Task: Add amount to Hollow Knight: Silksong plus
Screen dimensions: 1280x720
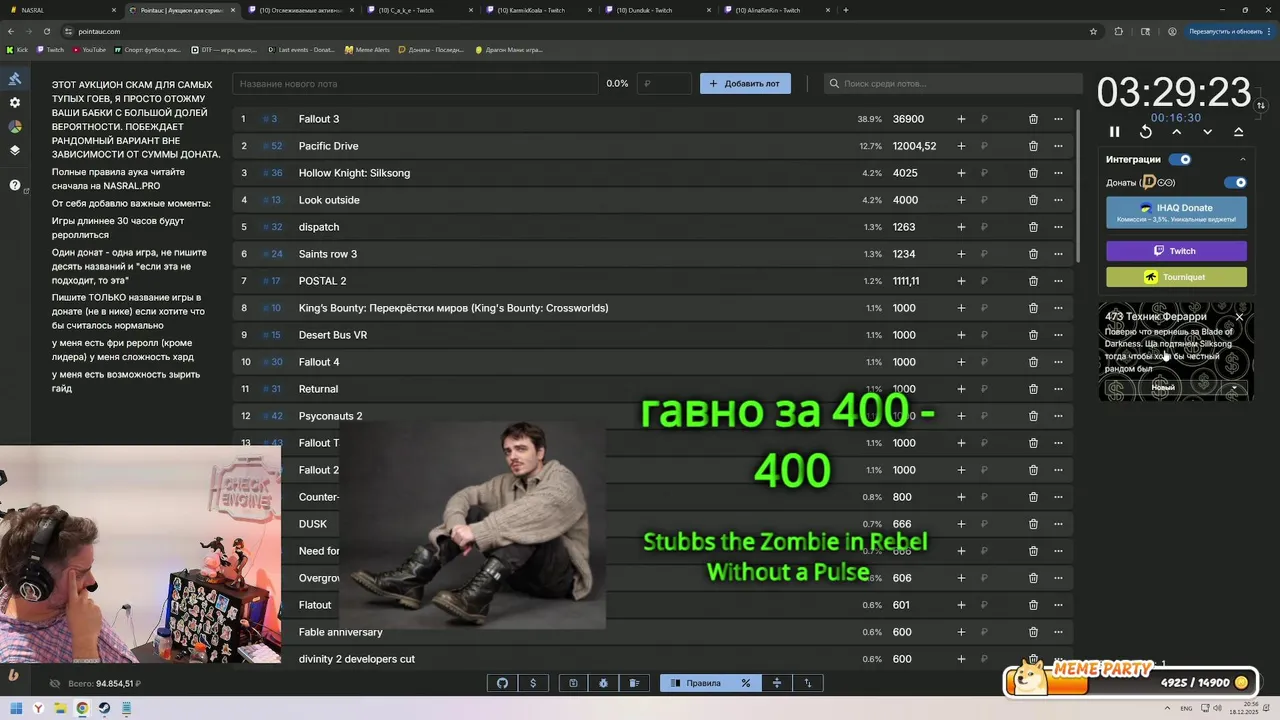Action: point(961,173)
